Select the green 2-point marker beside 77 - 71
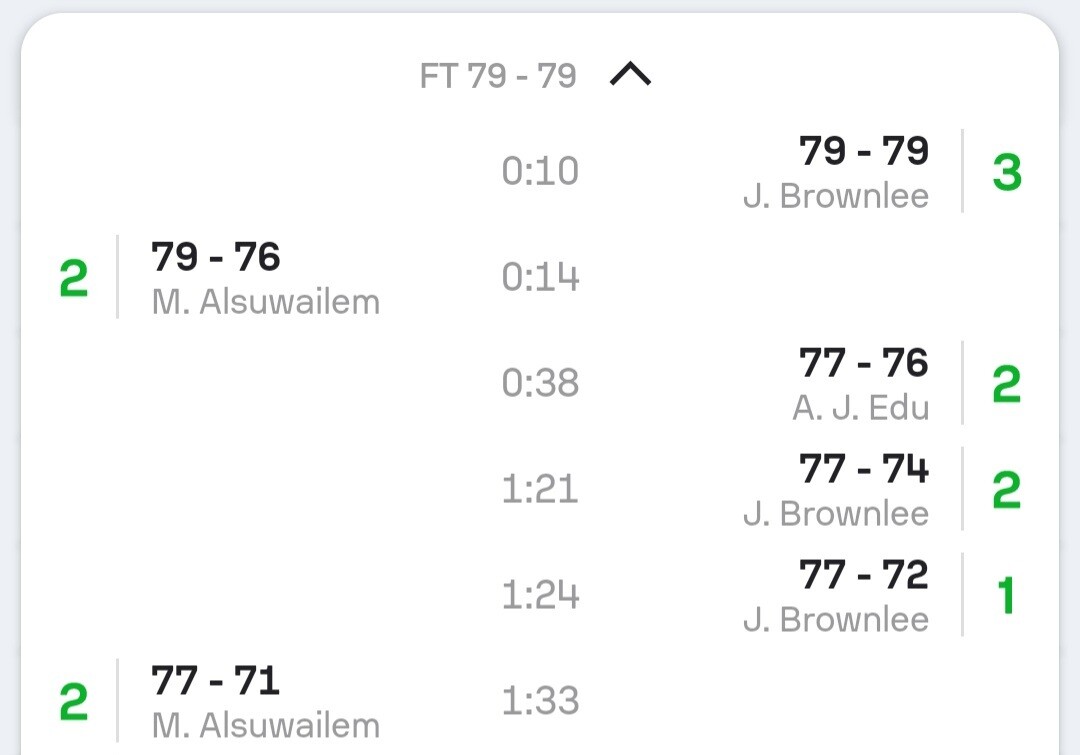Viewport: 1080px width, 755px height. [74, 702]
